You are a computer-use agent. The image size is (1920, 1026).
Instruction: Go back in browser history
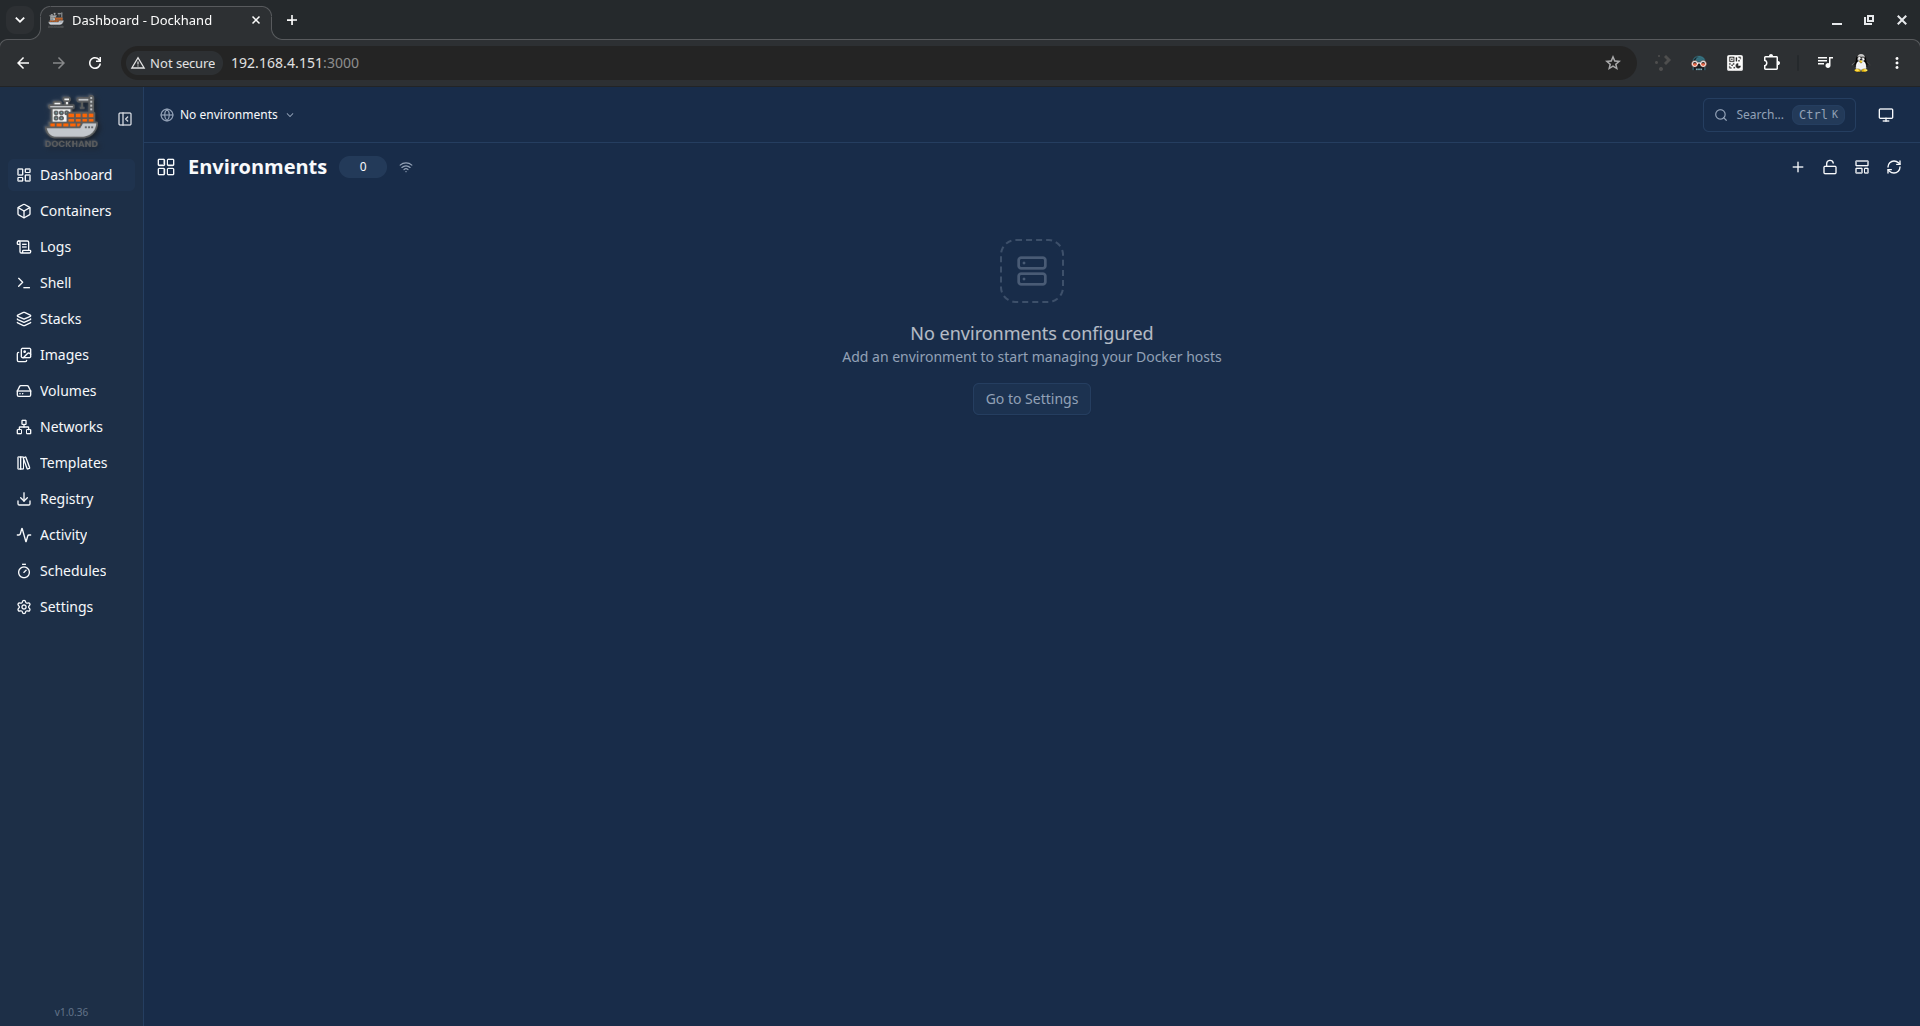[x=23, y=63]
